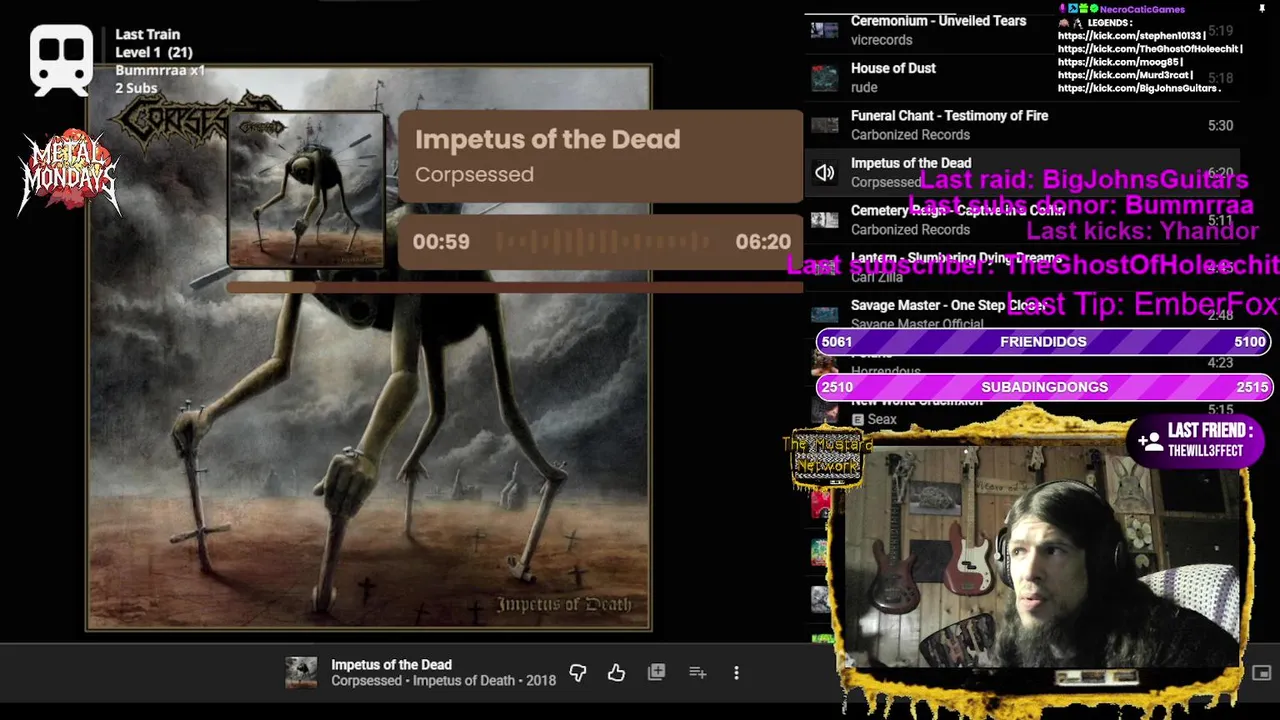Click the SUBADINGDONGS goal progress bar
Image resolution: width=1280 pixels, height=720 pixels.
1043,387
